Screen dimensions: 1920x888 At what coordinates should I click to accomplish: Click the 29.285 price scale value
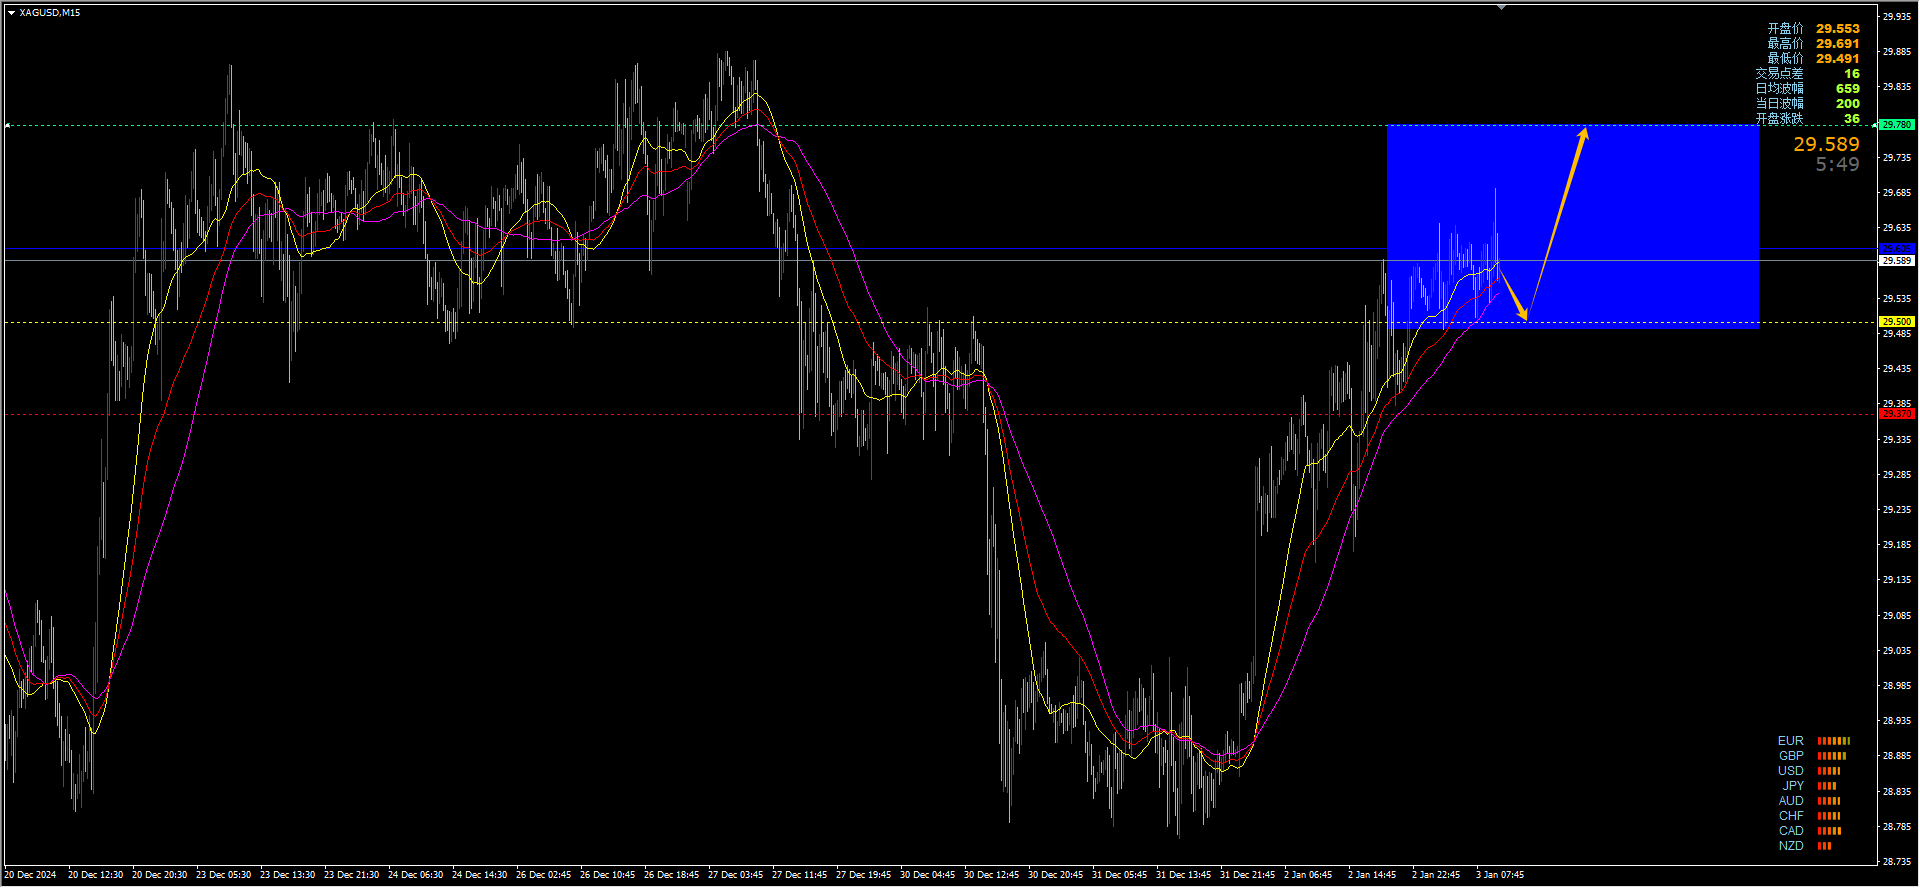(1897, 475)
